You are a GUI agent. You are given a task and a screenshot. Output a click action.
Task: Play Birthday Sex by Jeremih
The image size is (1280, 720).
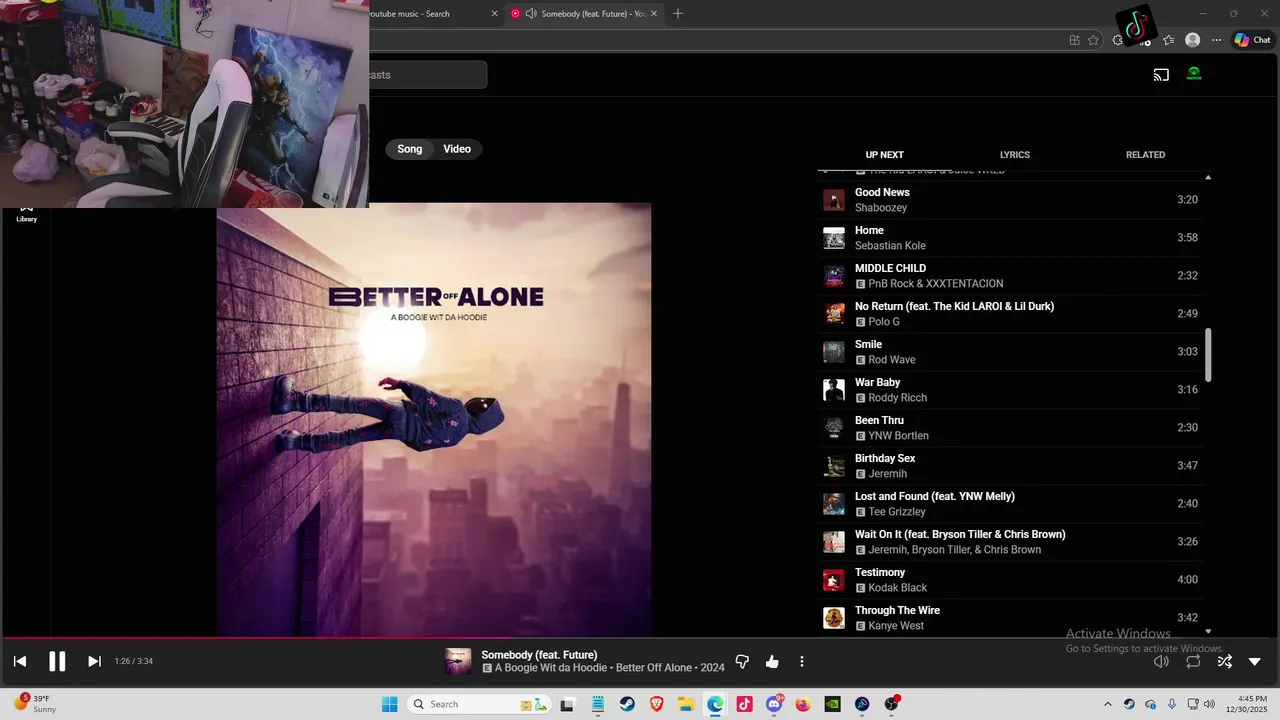[x=1010, y=466]
